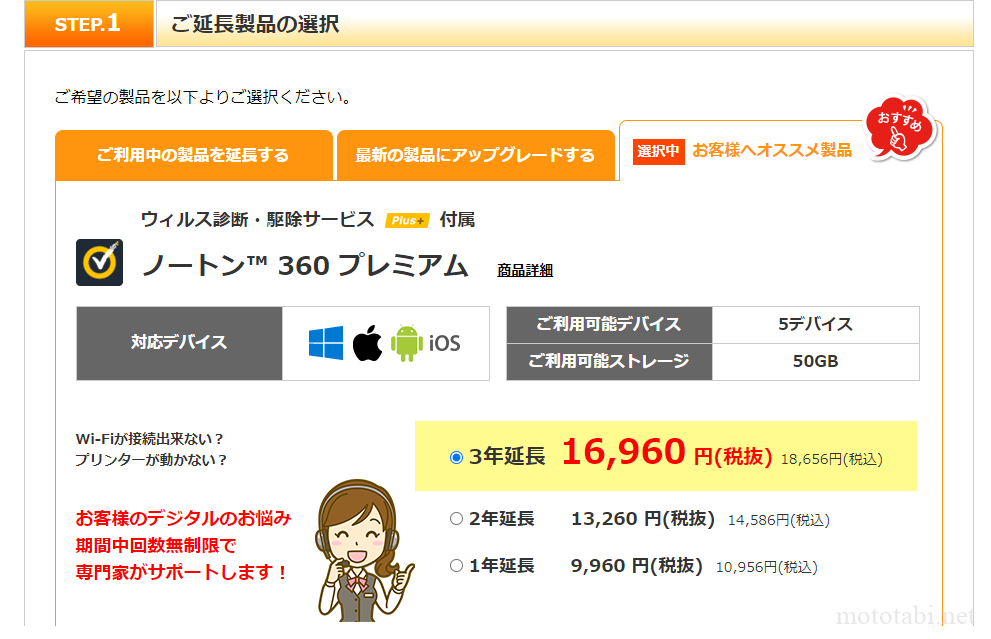The height and width of the screenshot is (639, 991).
Task: Click the 13,260 円(税抜) price text
Action: pyautogui.click(x=643, y=519)
